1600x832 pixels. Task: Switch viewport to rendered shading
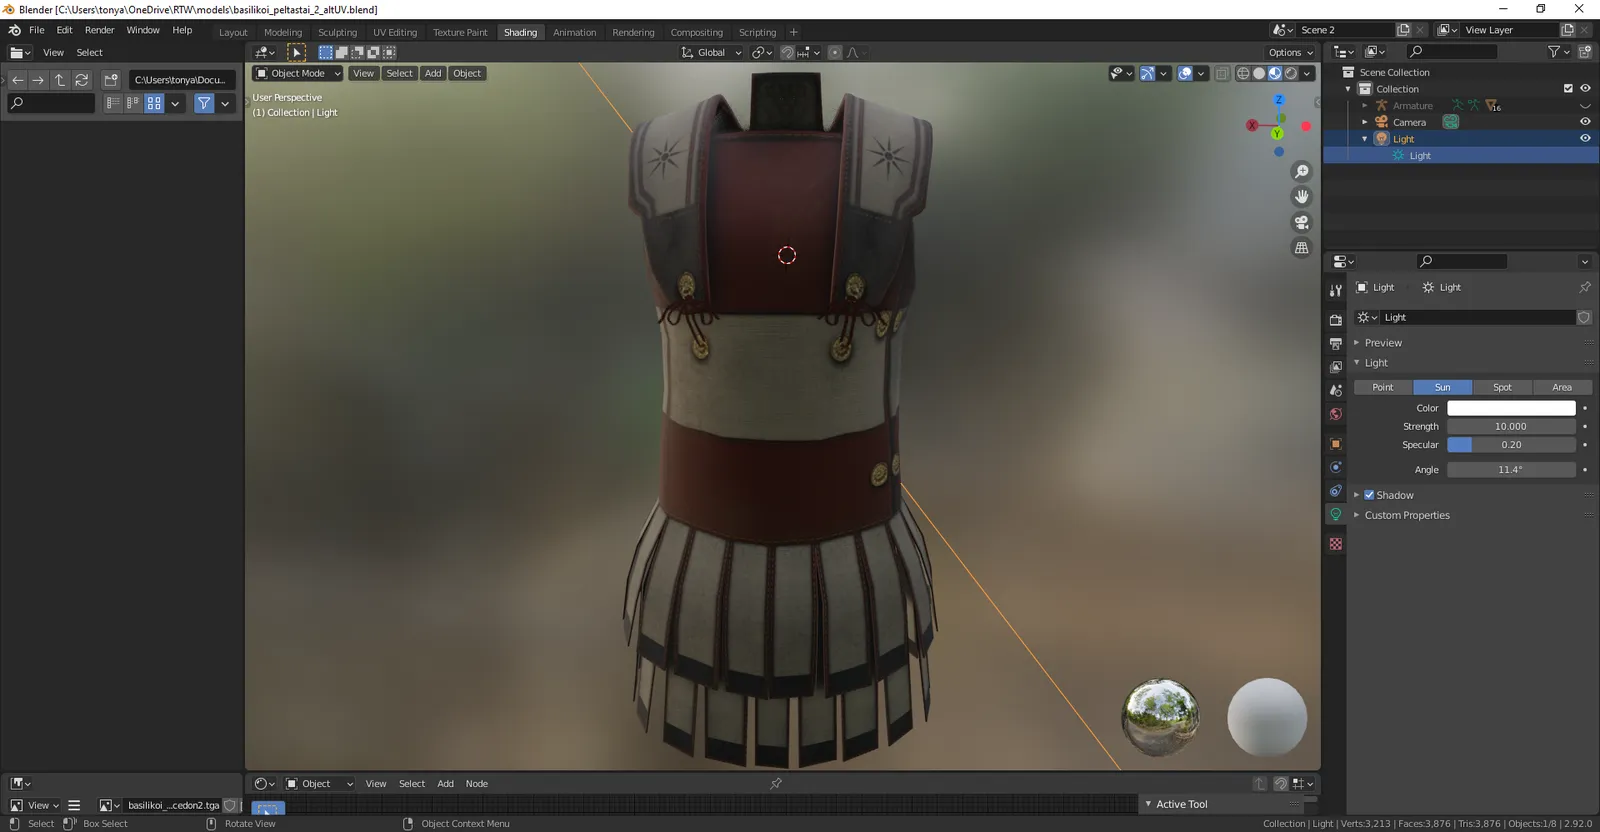1291,73
